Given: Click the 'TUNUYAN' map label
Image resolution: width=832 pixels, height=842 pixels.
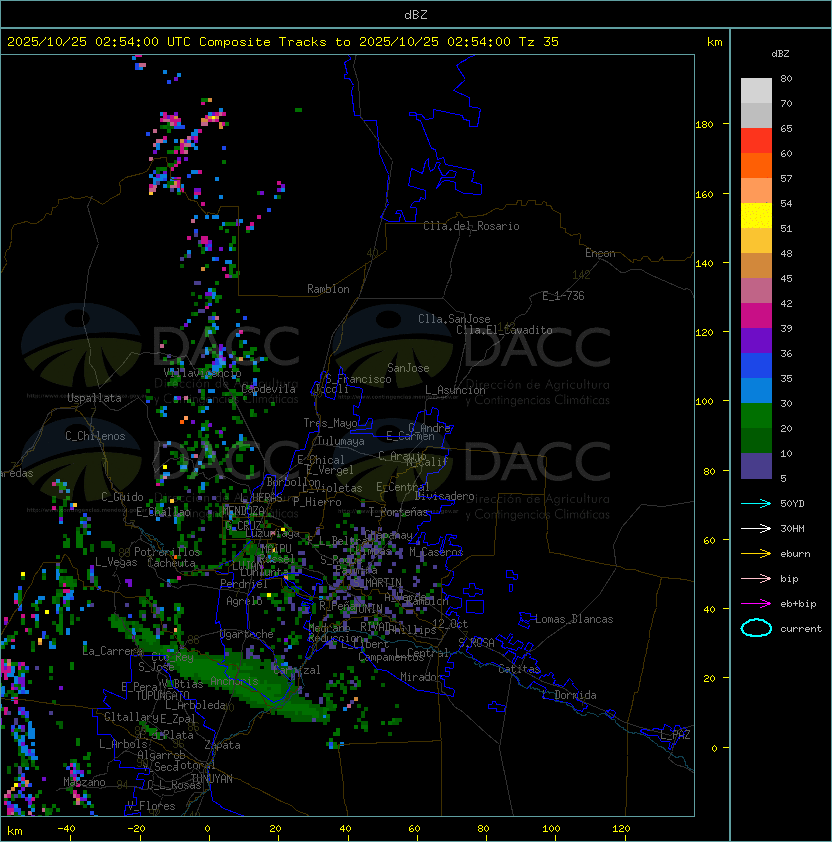Looking at the screenshot, I should tap(212, 779).
